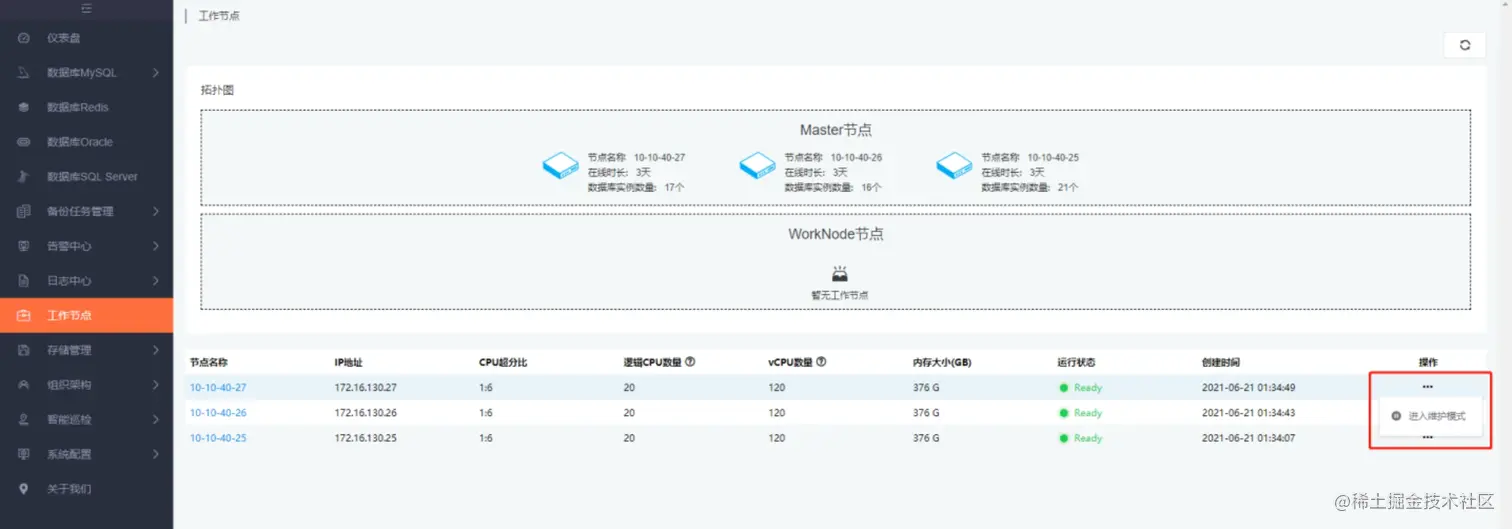Screen dimensions: 1512x529
Task: Click creation time 2021-06-21 01:34:49
Action: pos(1249,387)
